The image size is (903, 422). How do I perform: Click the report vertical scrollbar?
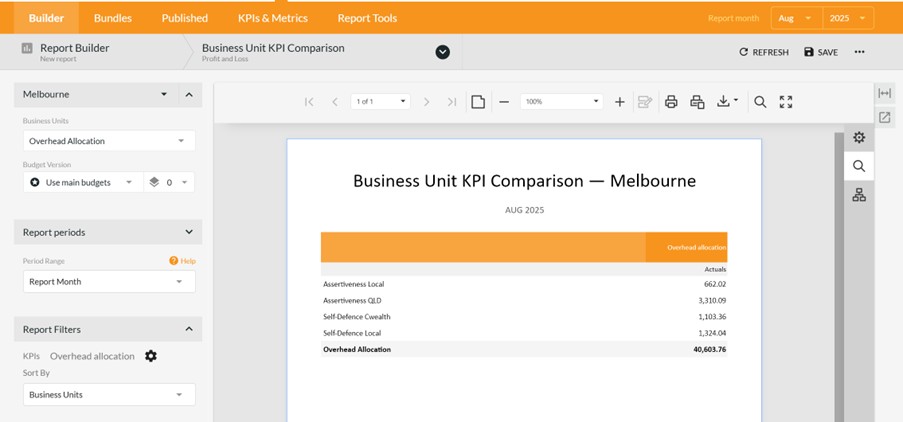(x=839, y=276)
